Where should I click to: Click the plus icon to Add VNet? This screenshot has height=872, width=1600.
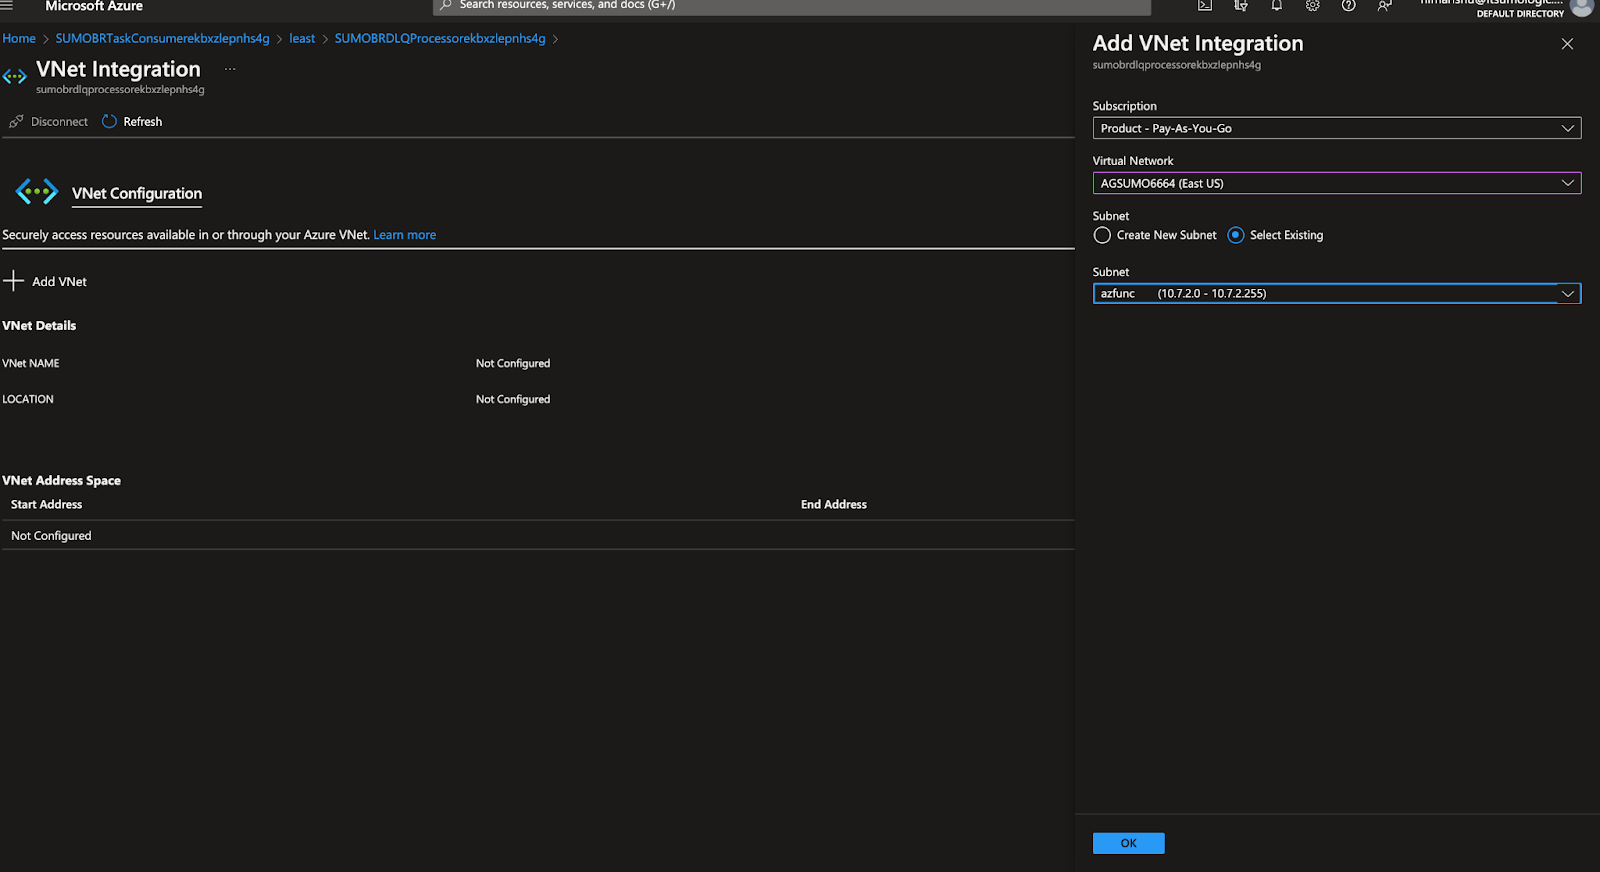point(13,281)
